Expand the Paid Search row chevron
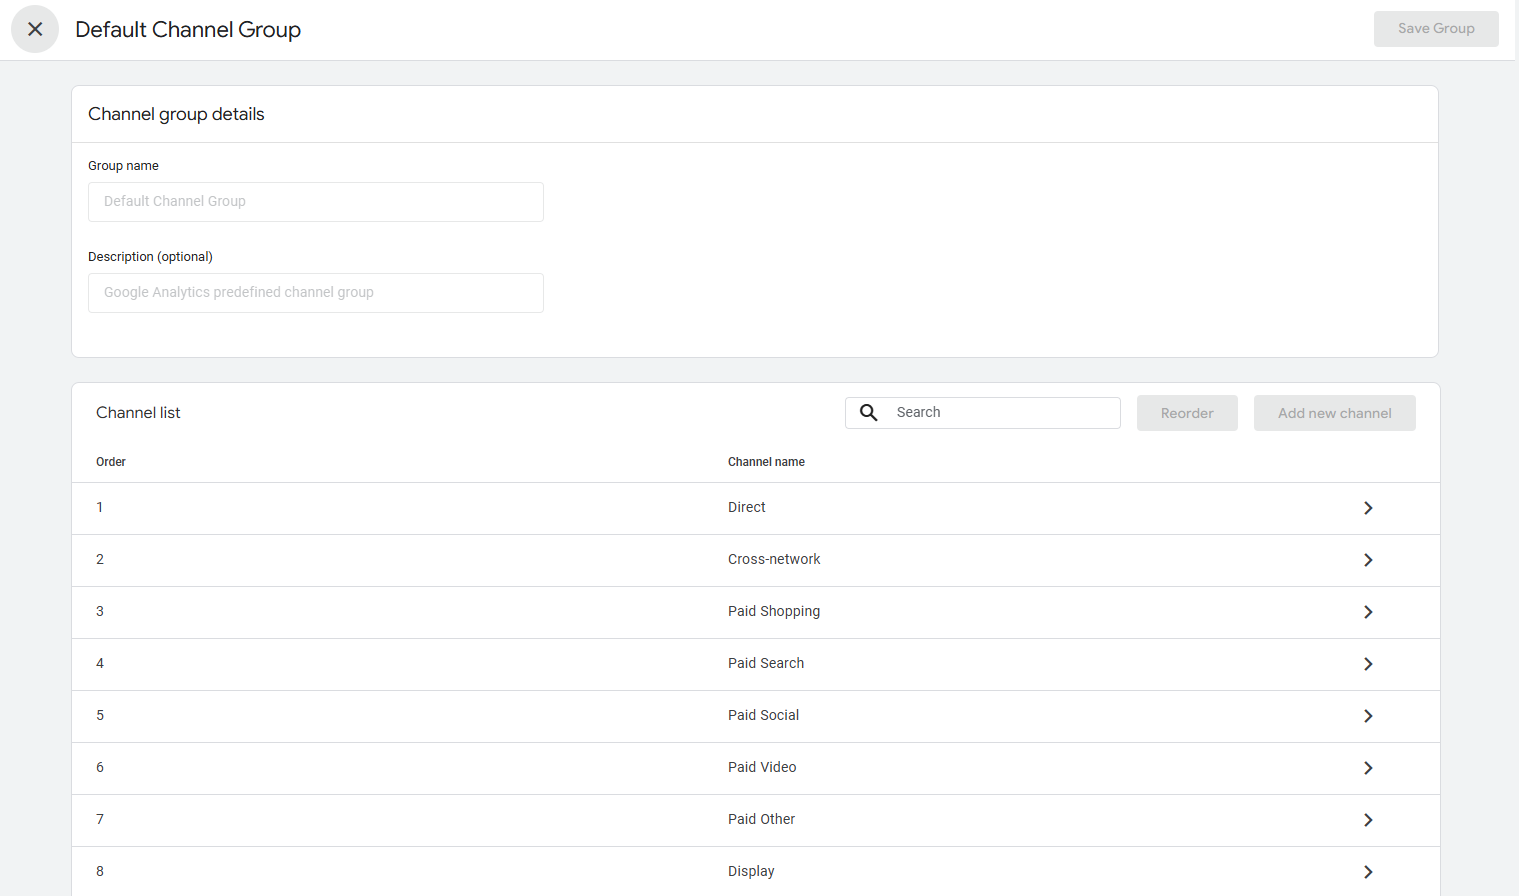Image resolution: width=1519 pixels, height=896 pixels. pyautogui.click(x=1368, y=664)
